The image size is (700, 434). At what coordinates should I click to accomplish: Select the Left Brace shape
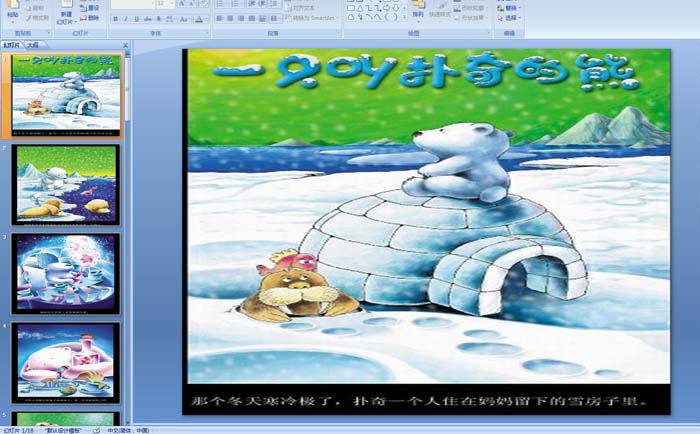pos(387,17)
